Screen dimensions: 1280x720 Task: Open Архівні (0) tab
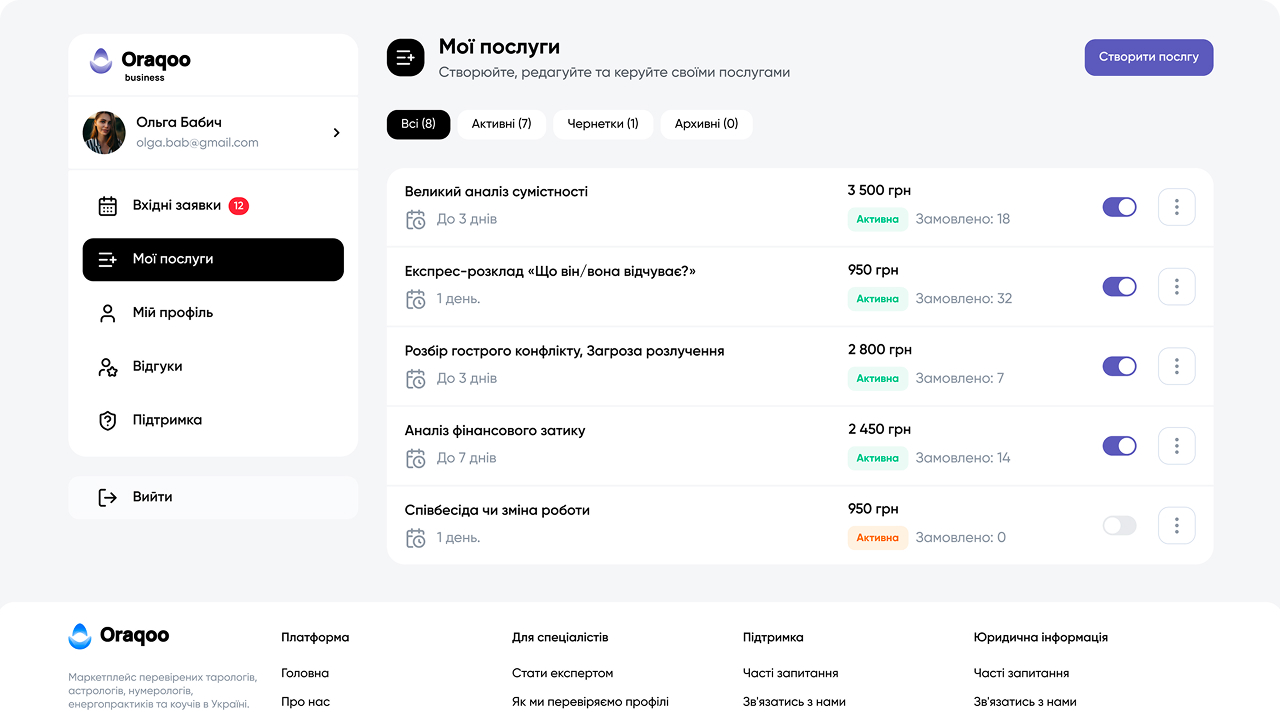[x=706, y=124]
